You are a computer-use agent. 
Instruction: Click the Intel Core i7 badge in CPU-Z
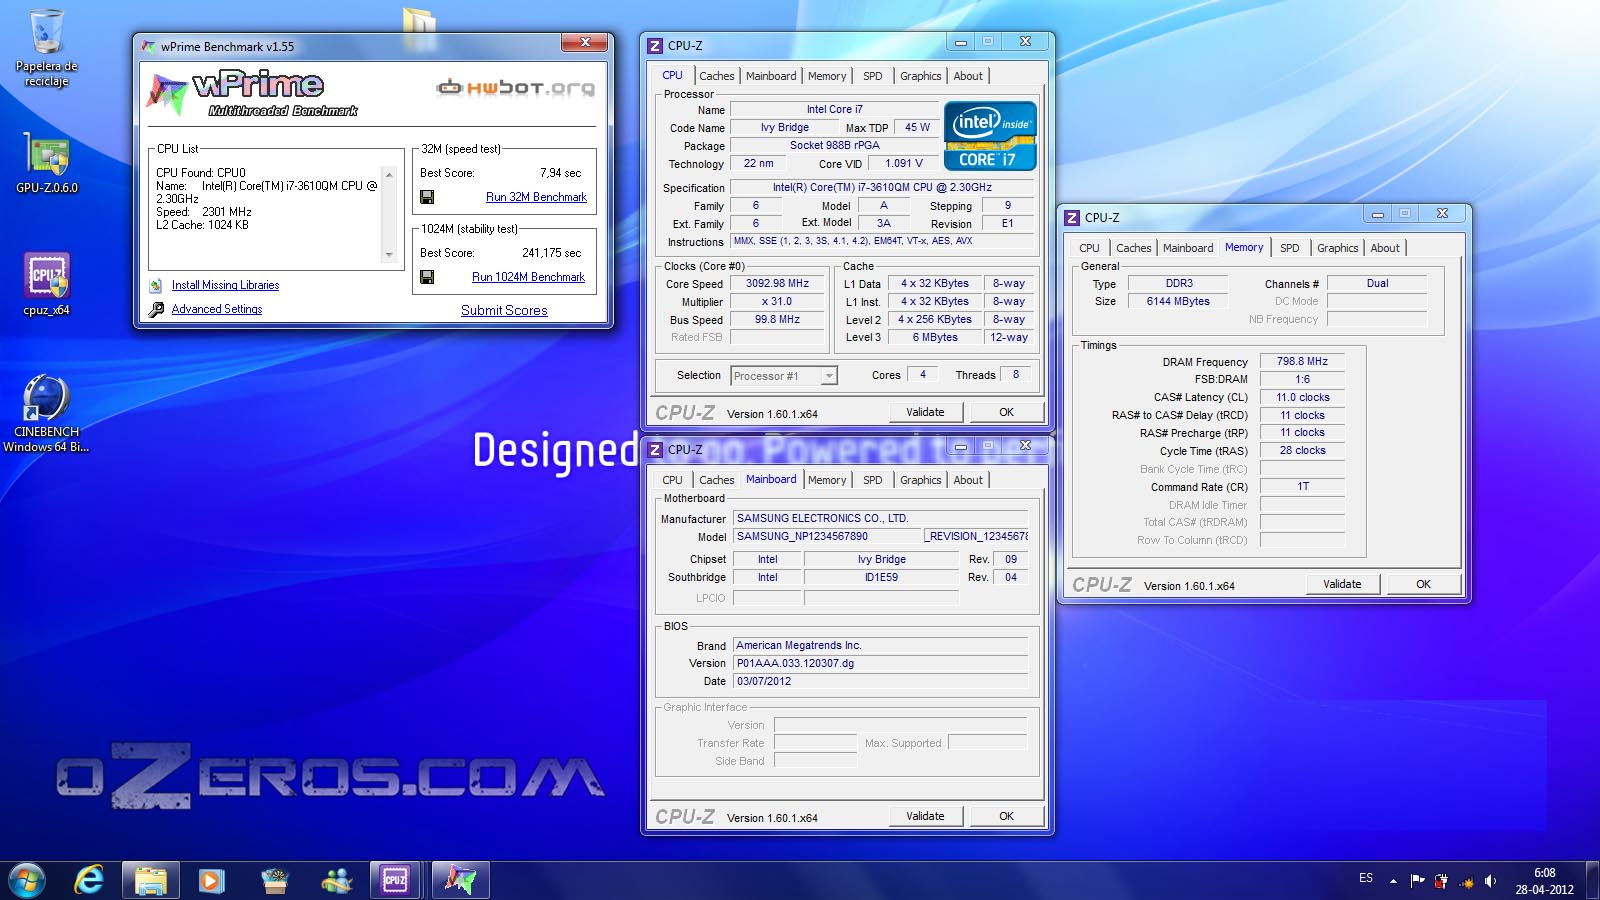pyautogui.click(x=990, y=135)
